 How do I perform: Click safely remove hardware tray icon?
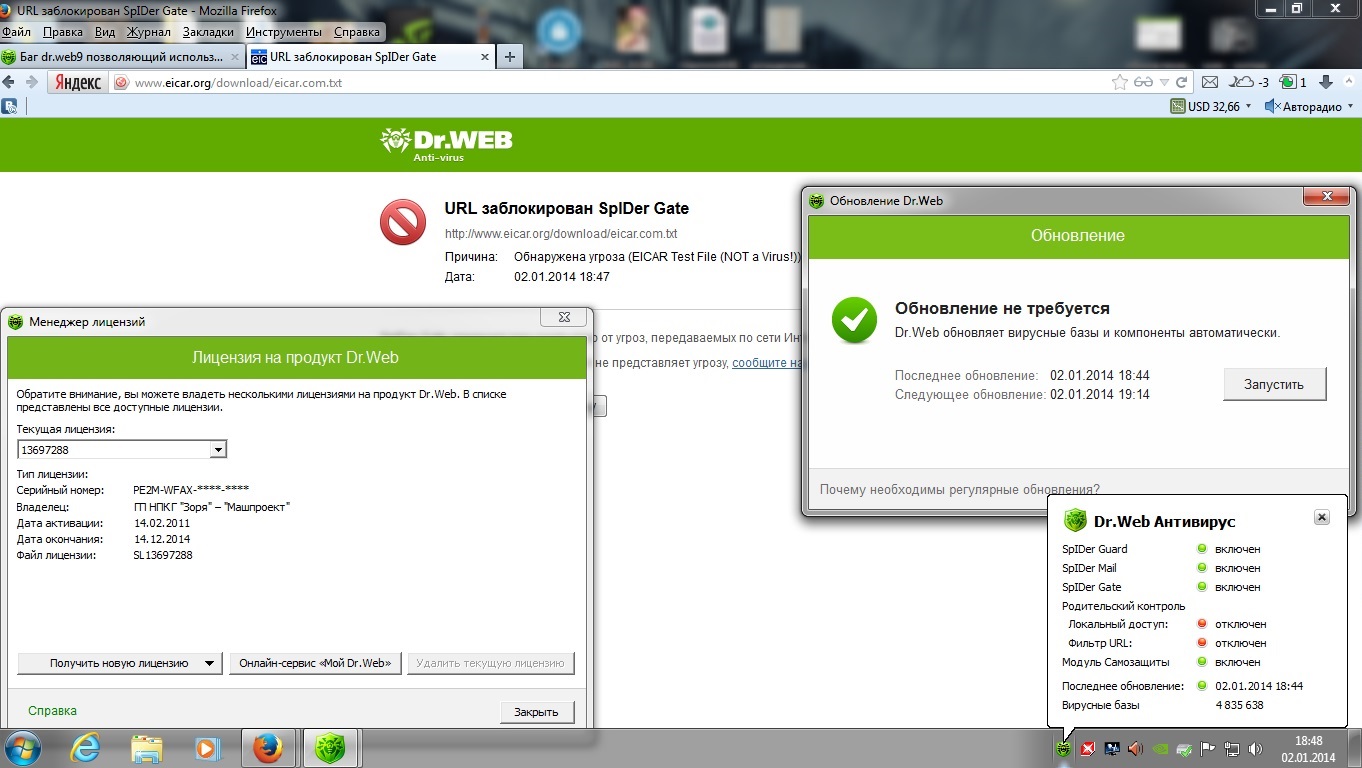[1183, 748]
